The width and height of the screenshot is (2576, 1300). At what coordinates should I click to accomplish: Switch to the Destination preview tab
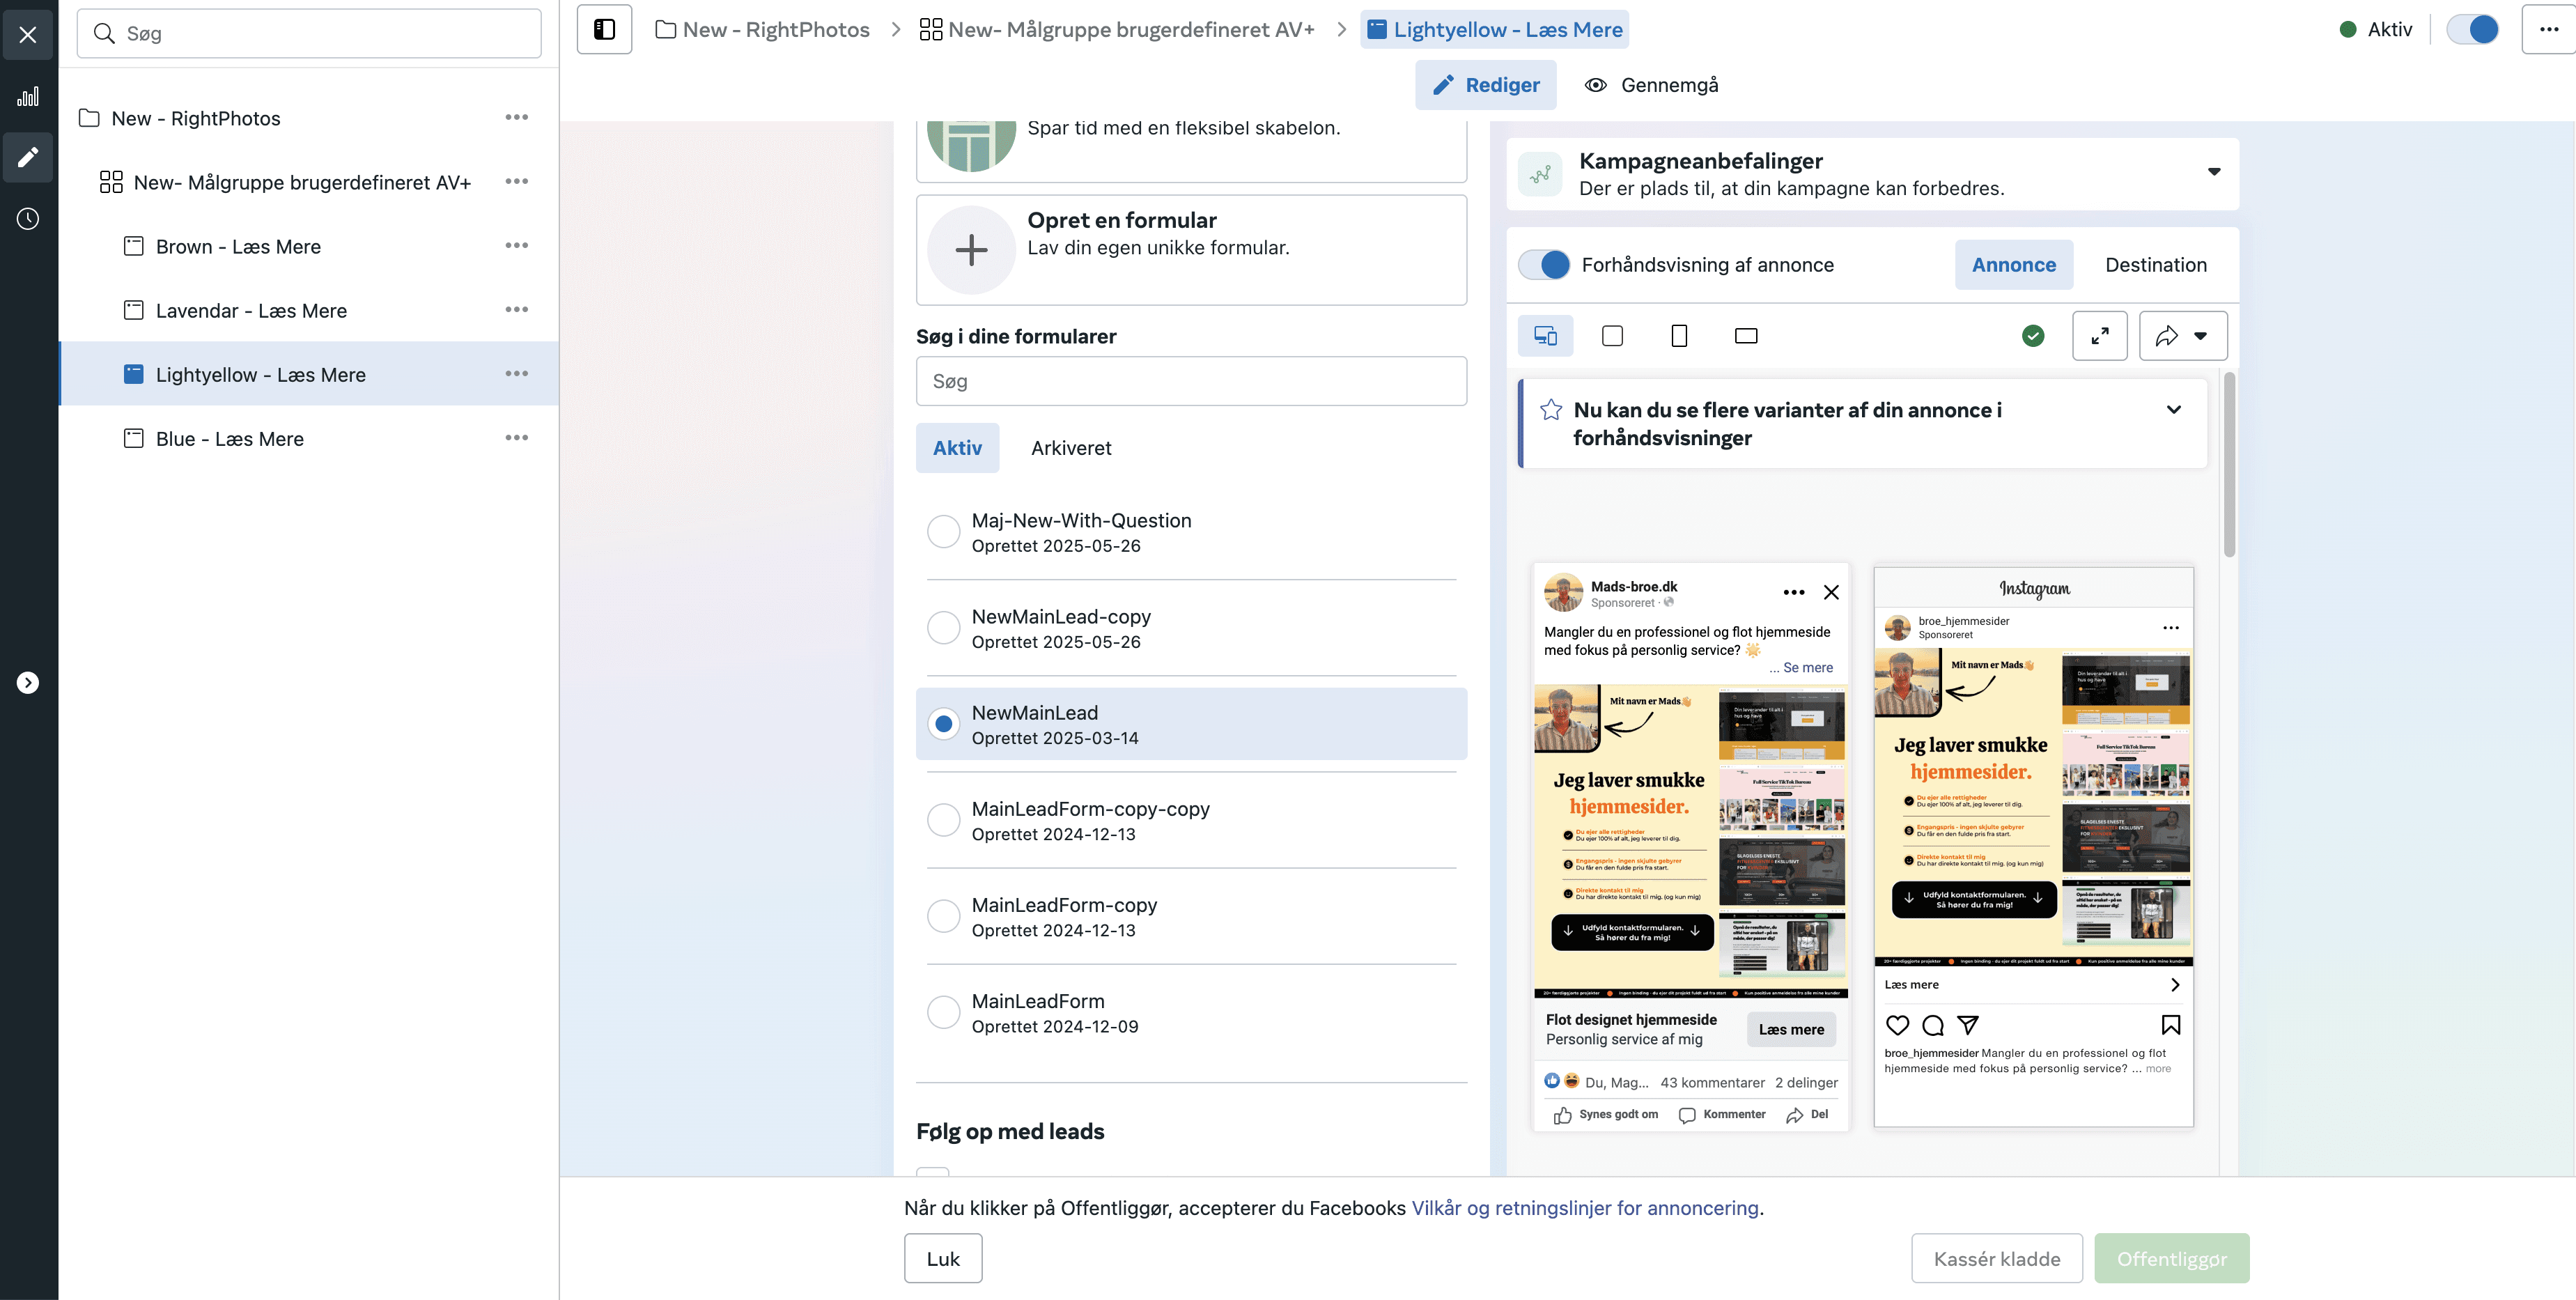2155,265
